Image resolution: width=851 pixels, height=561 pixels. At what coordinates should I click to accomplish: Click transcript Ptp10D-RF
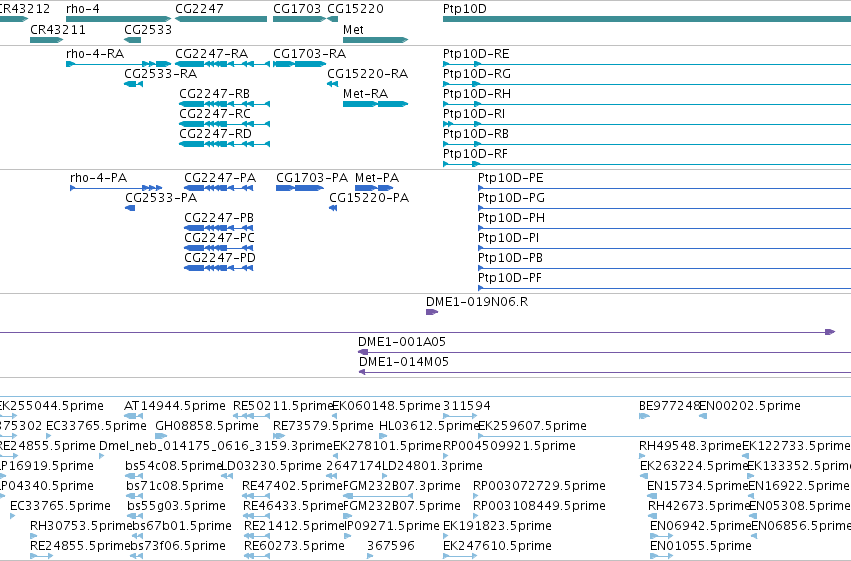pyautogui.click(x=647, y=164)
